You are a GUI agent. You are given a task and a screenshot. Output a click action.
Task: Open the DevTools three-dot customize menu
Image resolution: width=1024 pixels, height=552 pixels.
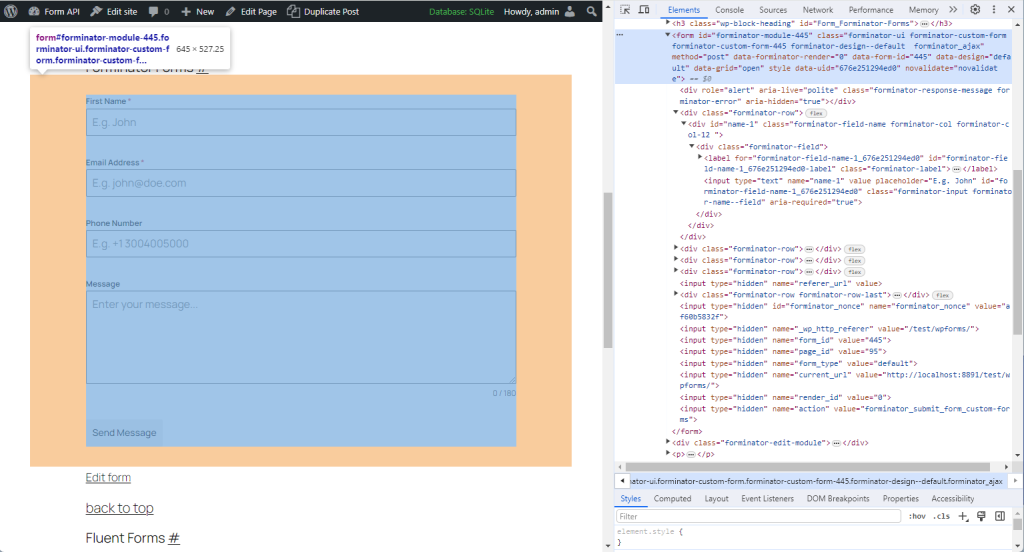point(994,10)
